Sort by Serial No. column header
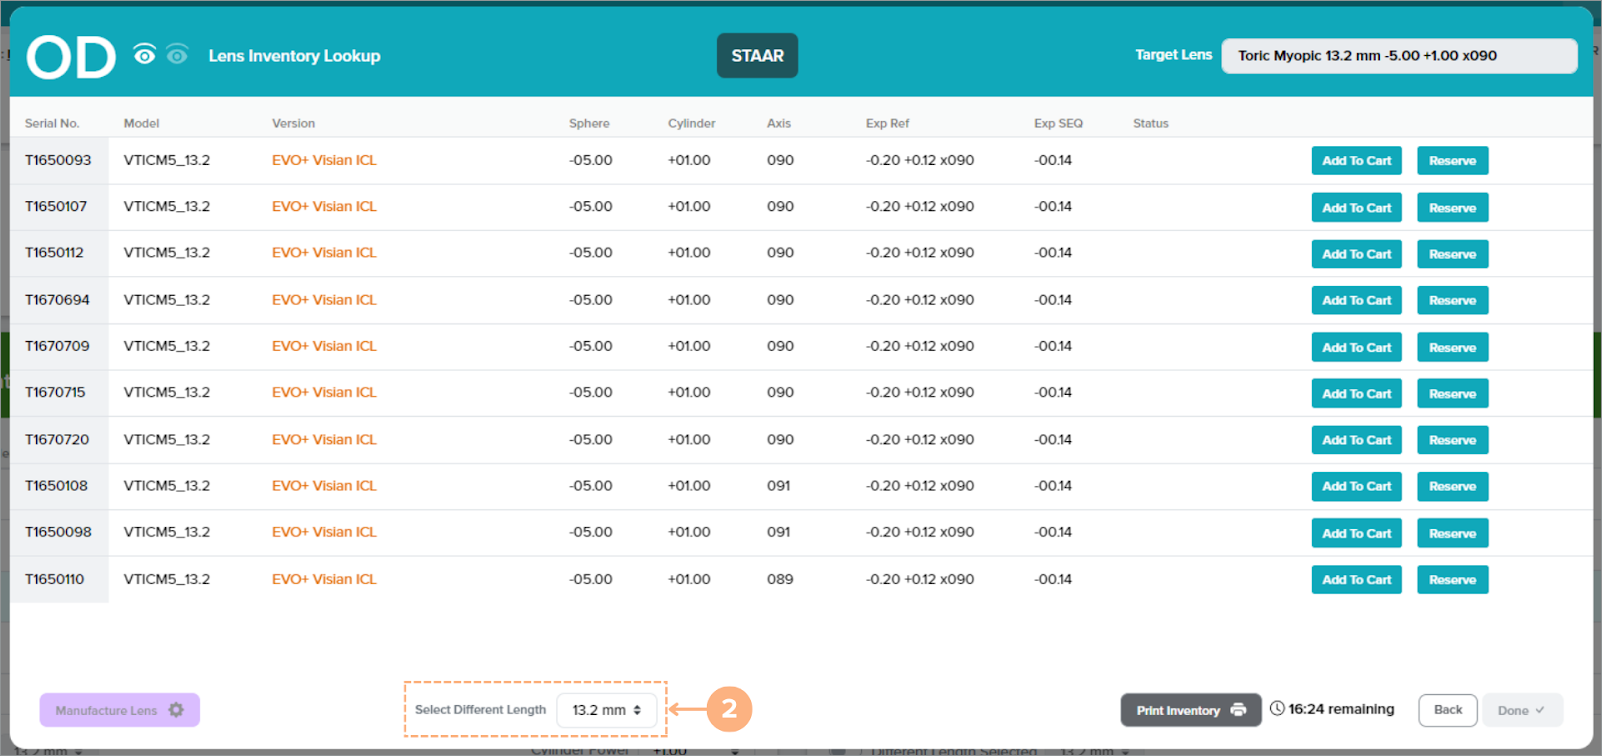 click(x=52, y=123)
